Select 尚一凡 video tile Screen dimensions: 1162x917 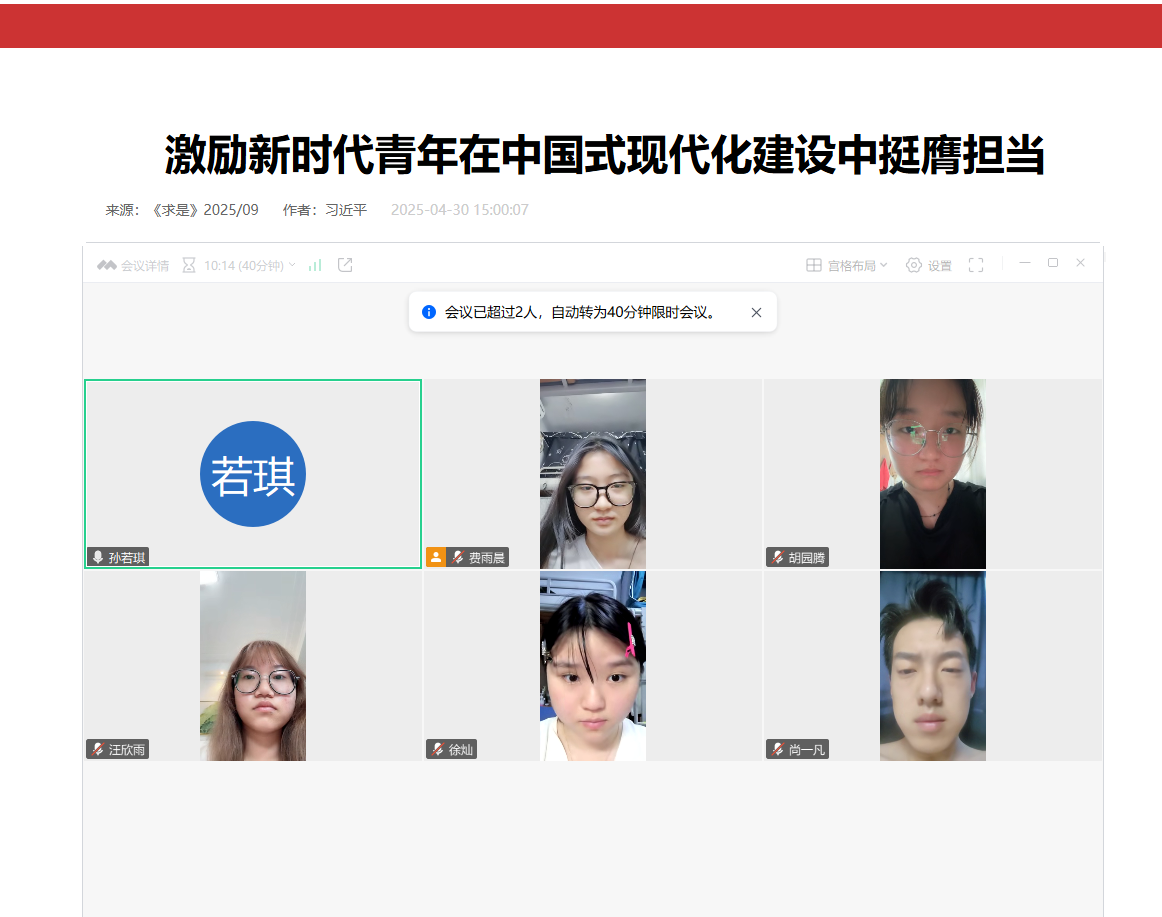(933, 666)
